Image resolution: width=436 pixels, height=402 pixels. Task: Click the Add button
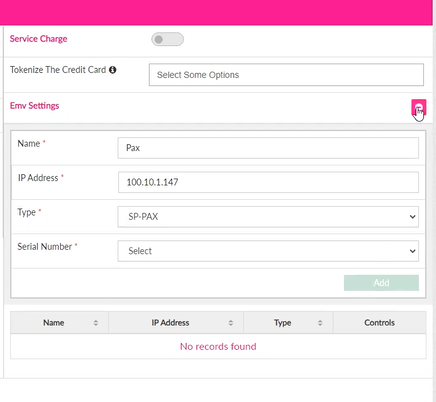(x=381, y=283)
